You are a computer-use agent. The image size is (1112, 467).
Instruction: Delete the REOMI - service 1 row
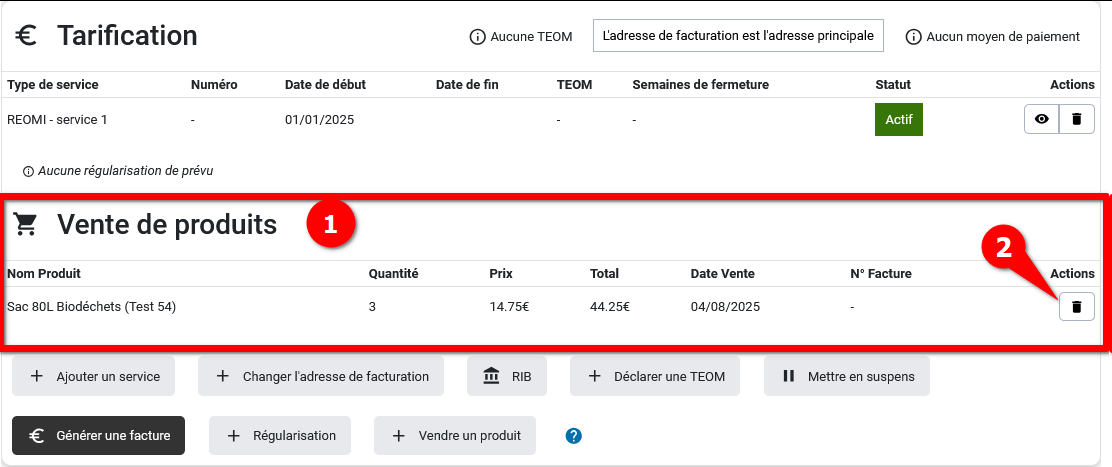point(1076,119)
